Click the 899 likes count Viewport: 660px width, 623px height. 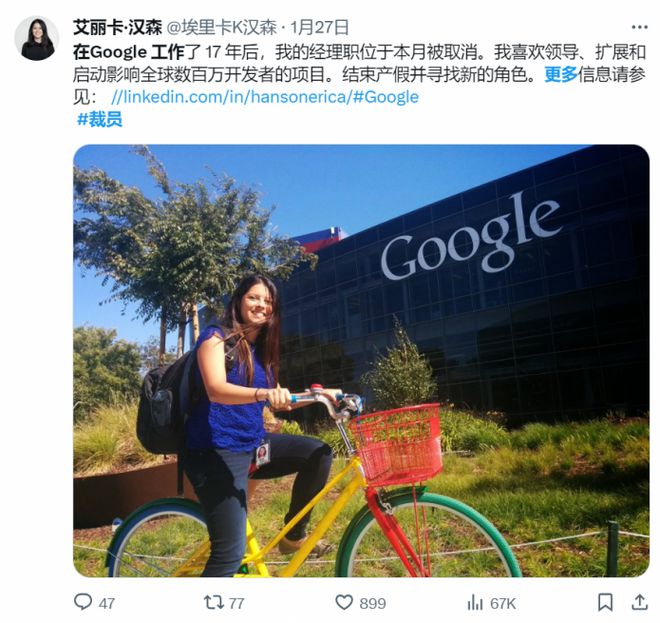tap(373, 604)
